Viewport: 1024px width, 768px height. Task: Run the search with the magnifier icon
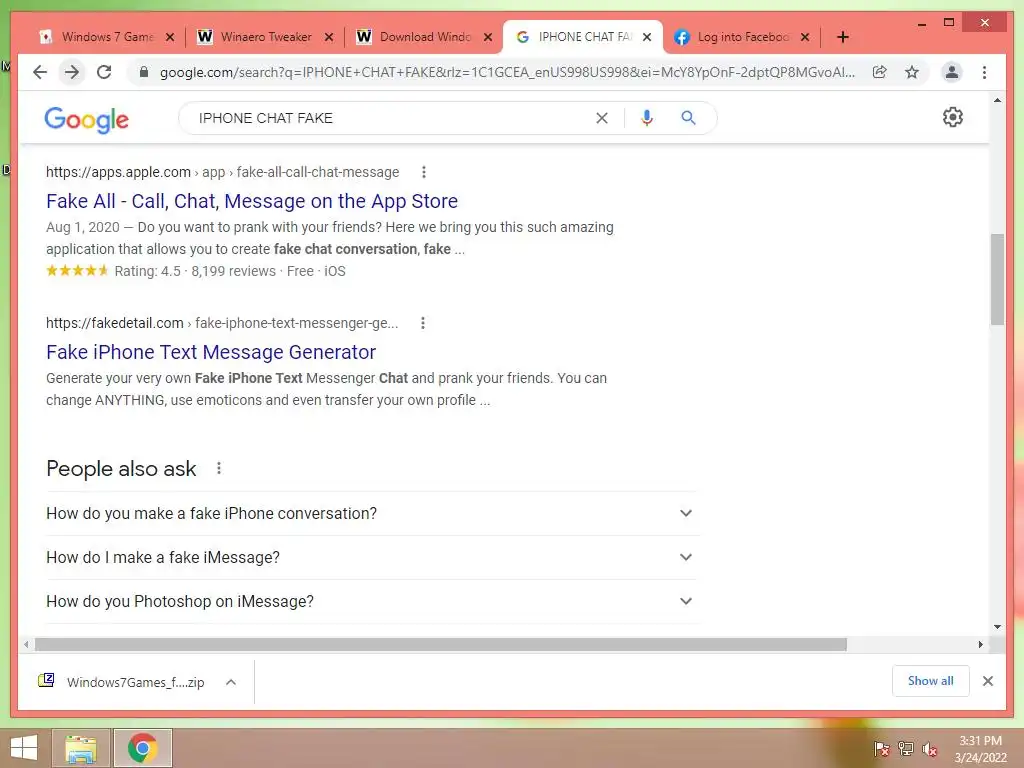(688, 118)
